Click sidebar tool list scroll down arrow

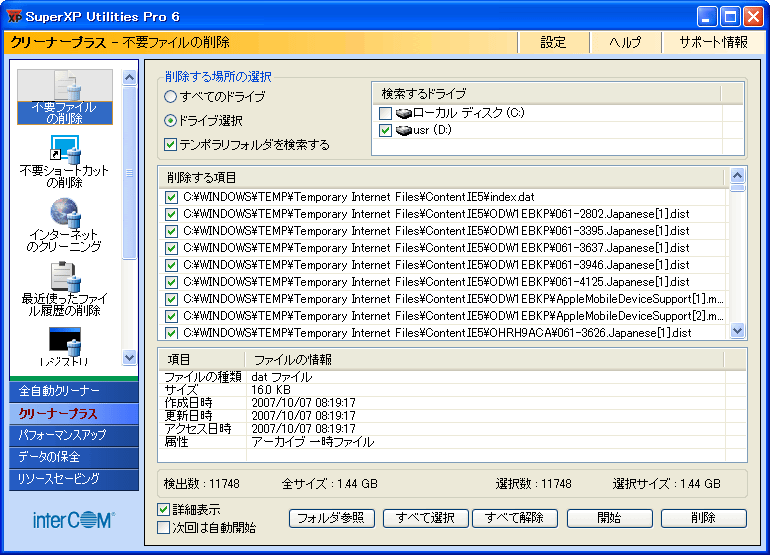[130, 358]
